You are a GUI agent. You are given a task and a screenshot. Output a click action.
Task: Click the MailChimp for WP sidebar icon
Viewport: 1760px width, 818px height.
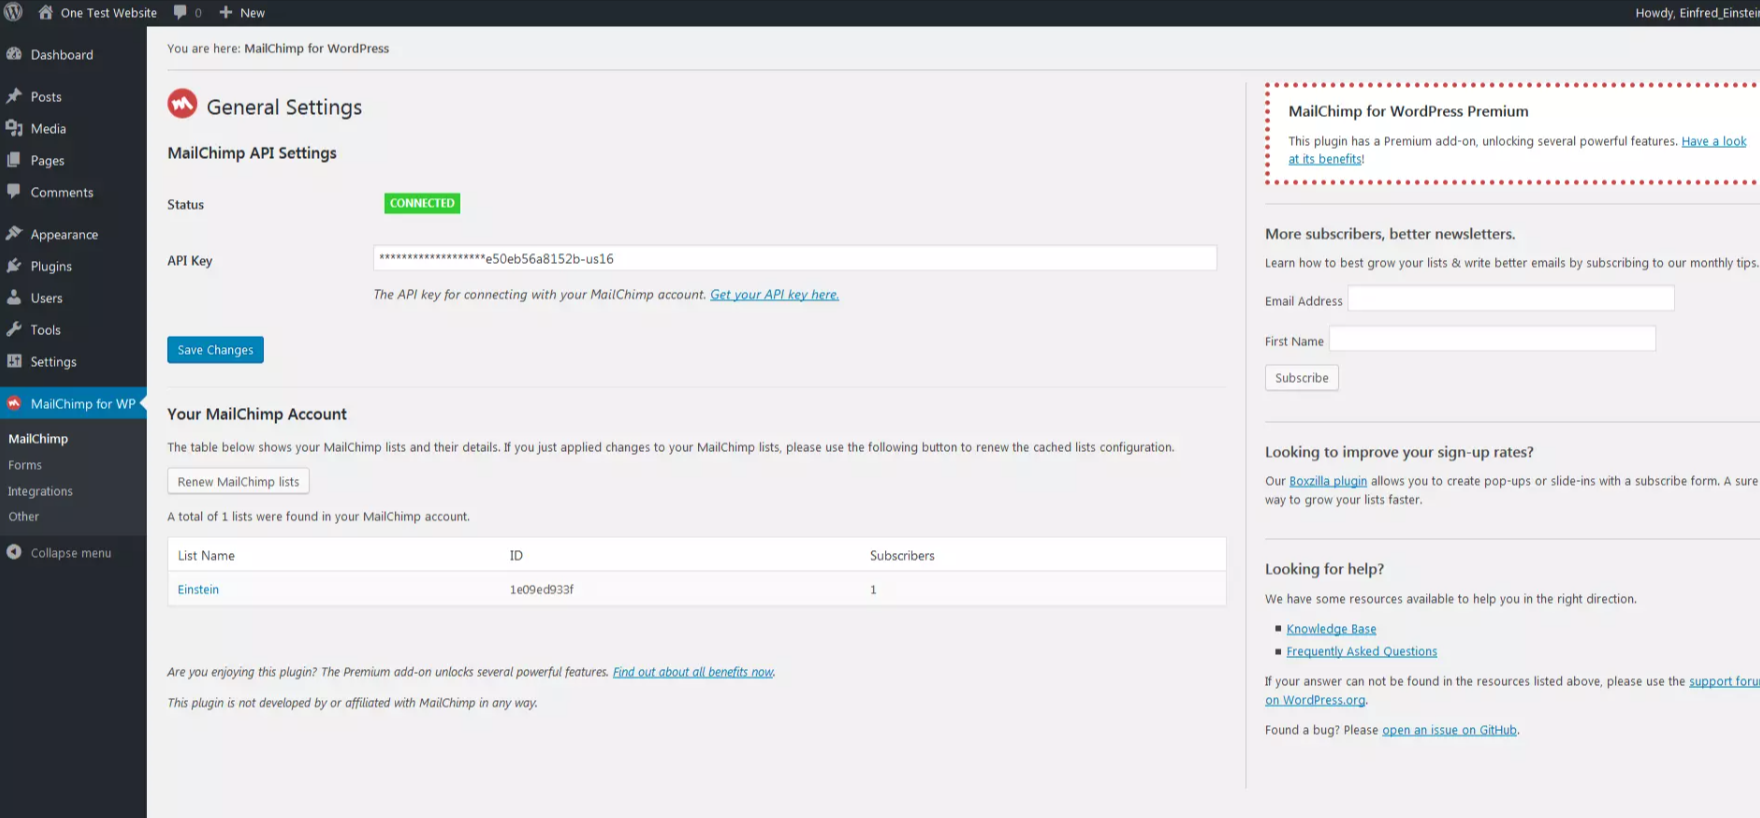14,403
